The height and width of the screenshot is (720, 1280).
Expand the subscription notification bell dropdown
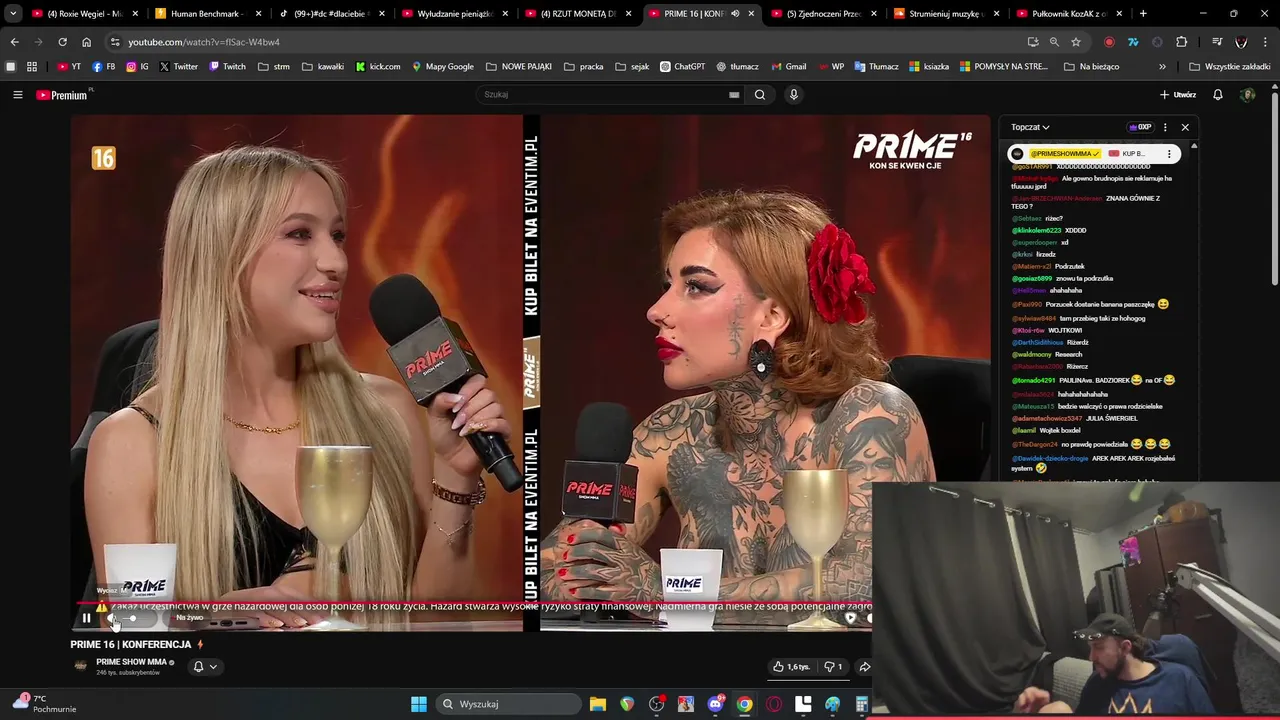point(205,667)
